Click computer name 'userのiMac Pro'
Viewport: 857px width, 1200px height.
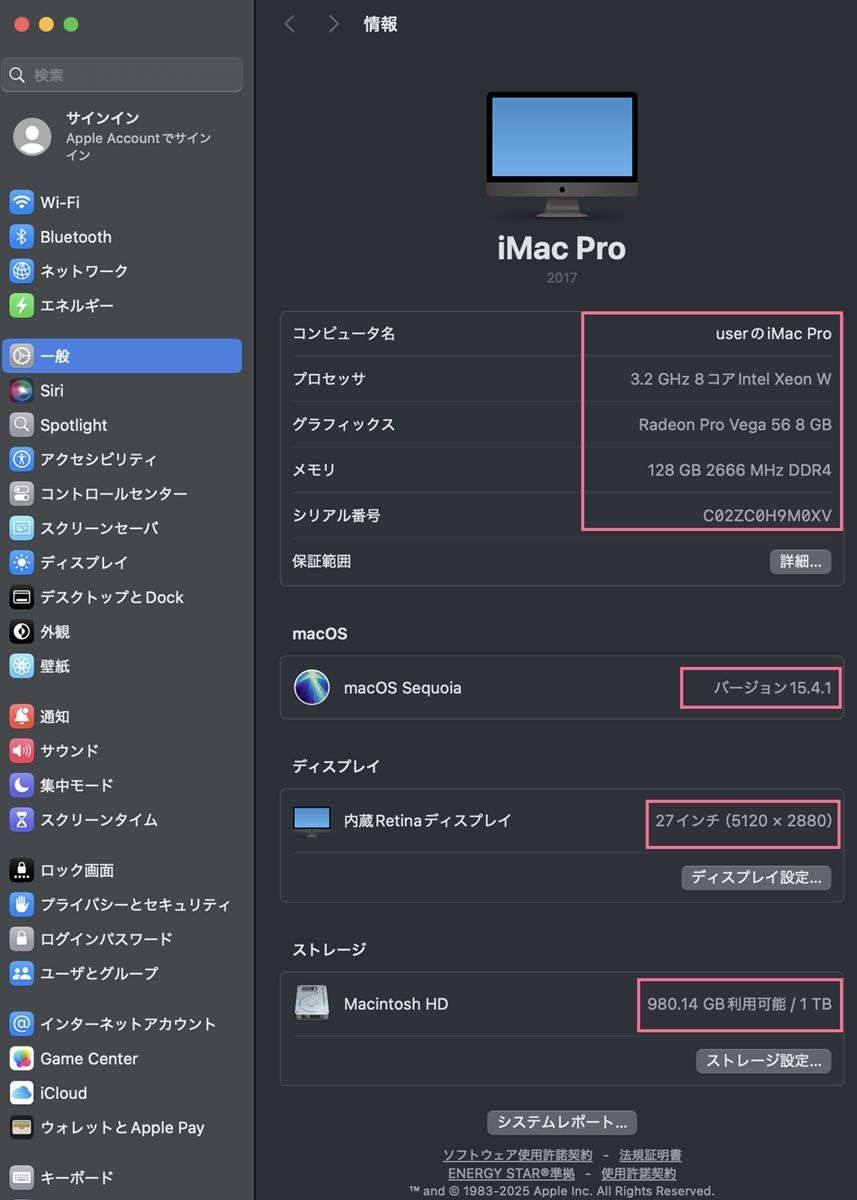click(773, 333)
